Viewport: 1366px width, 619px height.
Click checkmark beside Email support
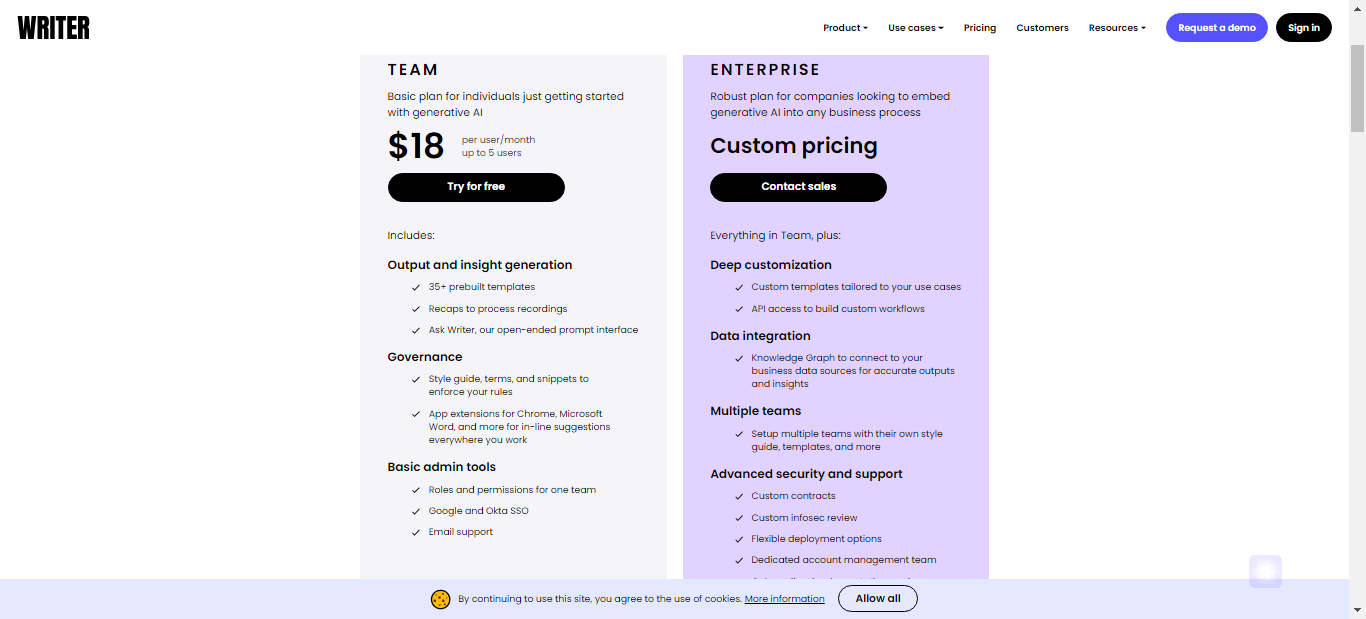point(416,532)
